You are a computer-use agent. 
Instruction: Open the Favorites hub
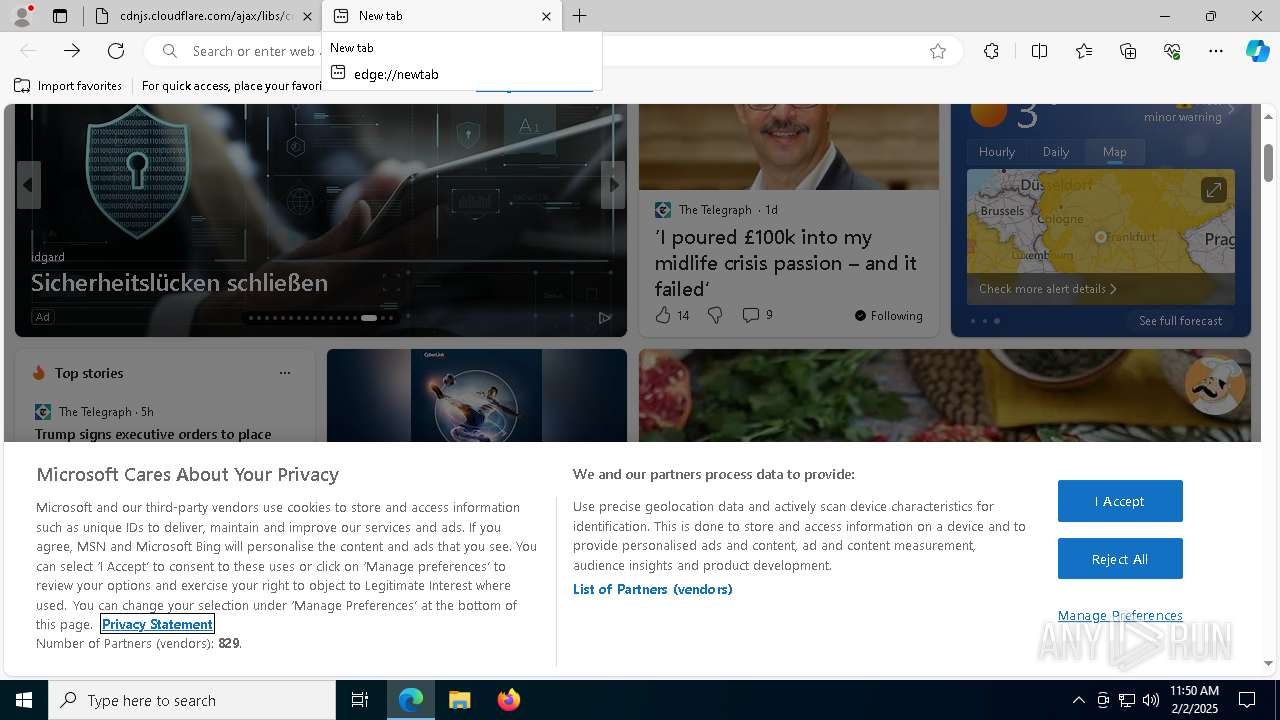click(x=1084, y=51)
